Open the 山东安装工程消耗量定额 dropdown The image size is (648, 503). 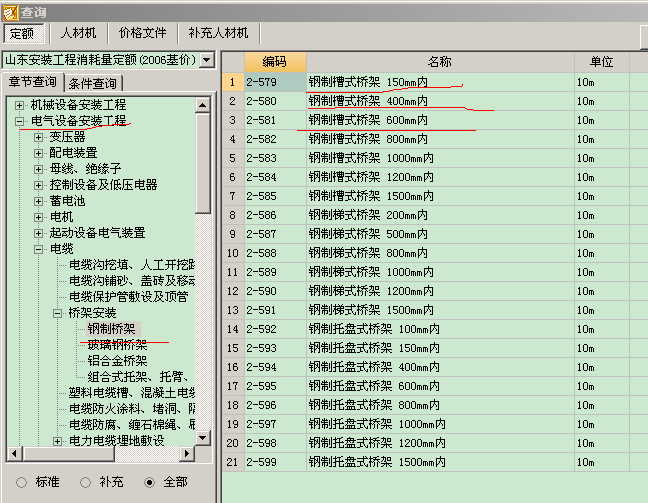click(207, 60)
